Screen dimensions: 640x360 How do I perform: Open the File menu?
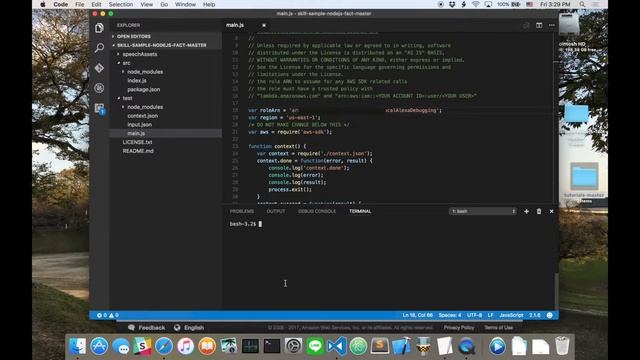80,4
